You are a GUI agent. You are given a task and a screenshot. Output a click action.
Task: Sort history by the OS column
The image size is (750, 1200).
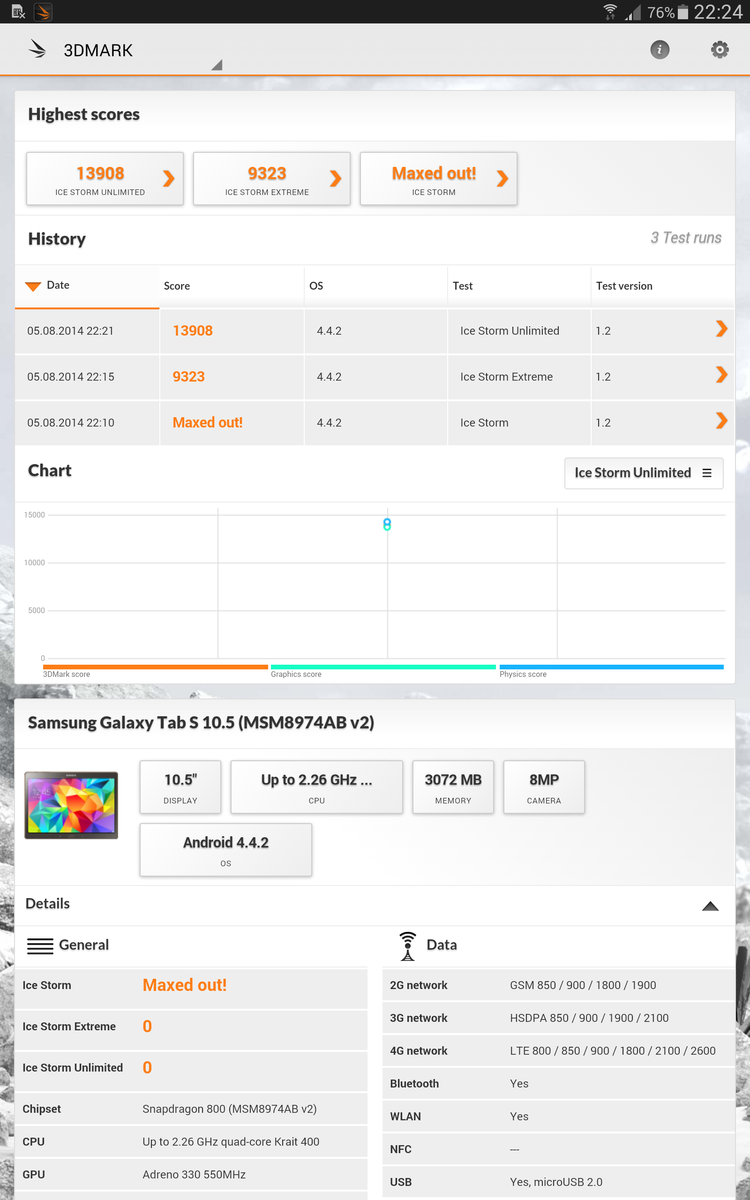point(376,286)
